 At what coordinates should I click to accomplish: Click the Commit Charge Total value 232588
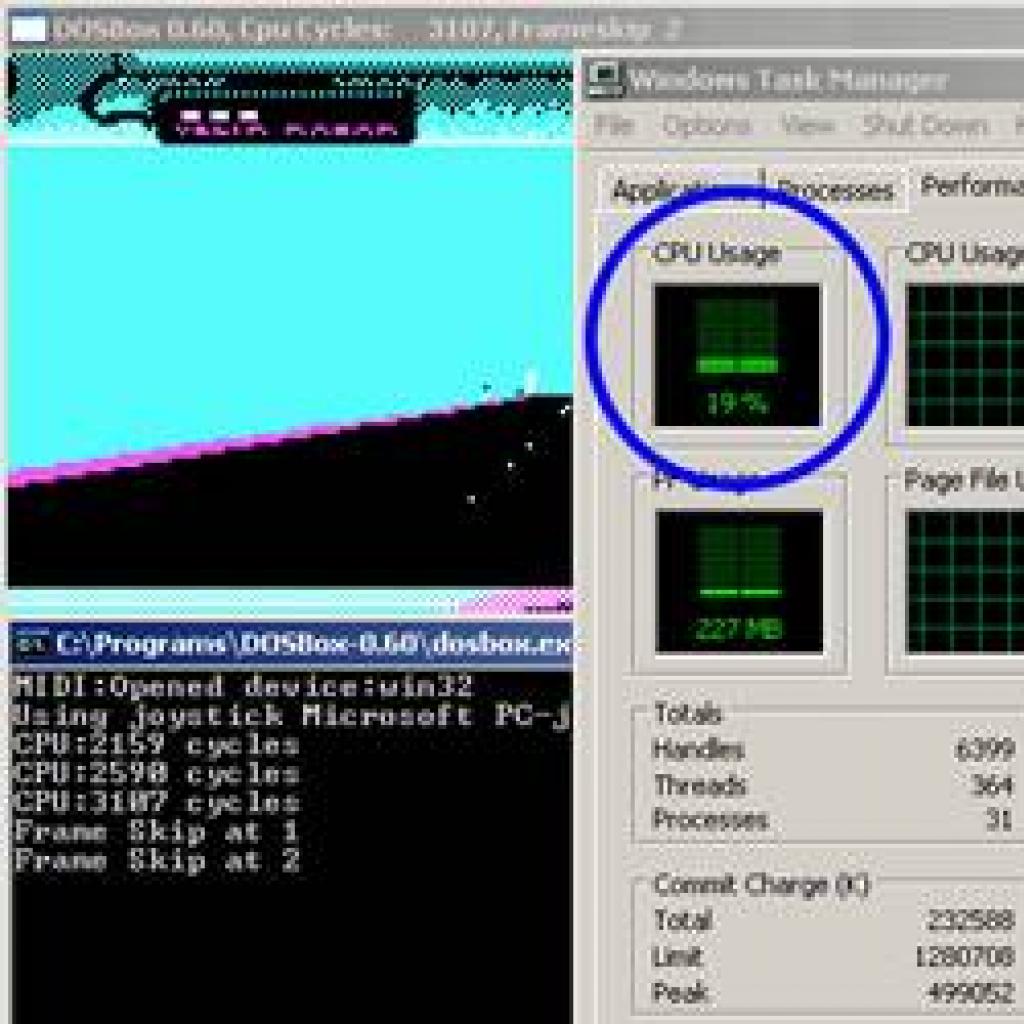pyautogui.click(x=970, y=920)
